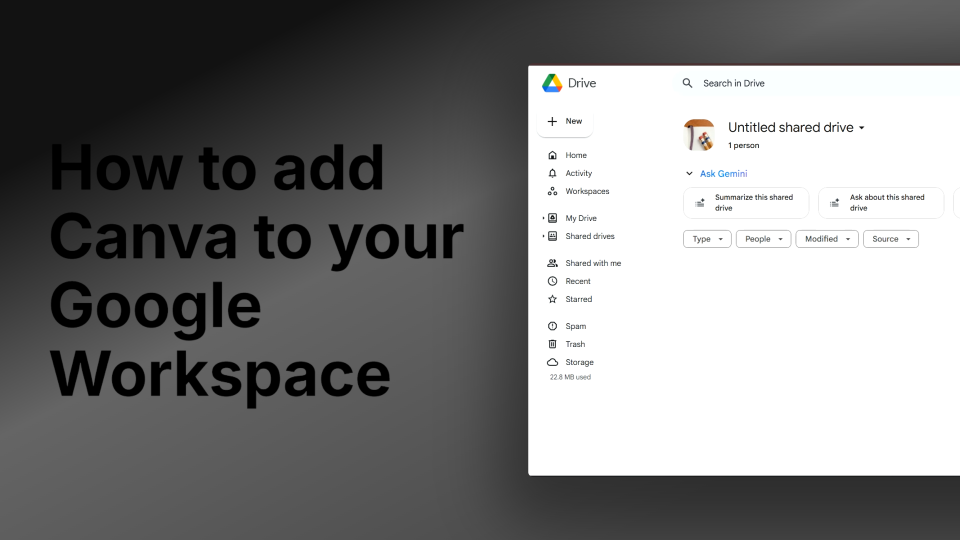
Task: Open Spam in the sidebar
Action: (x=576, y=326)
